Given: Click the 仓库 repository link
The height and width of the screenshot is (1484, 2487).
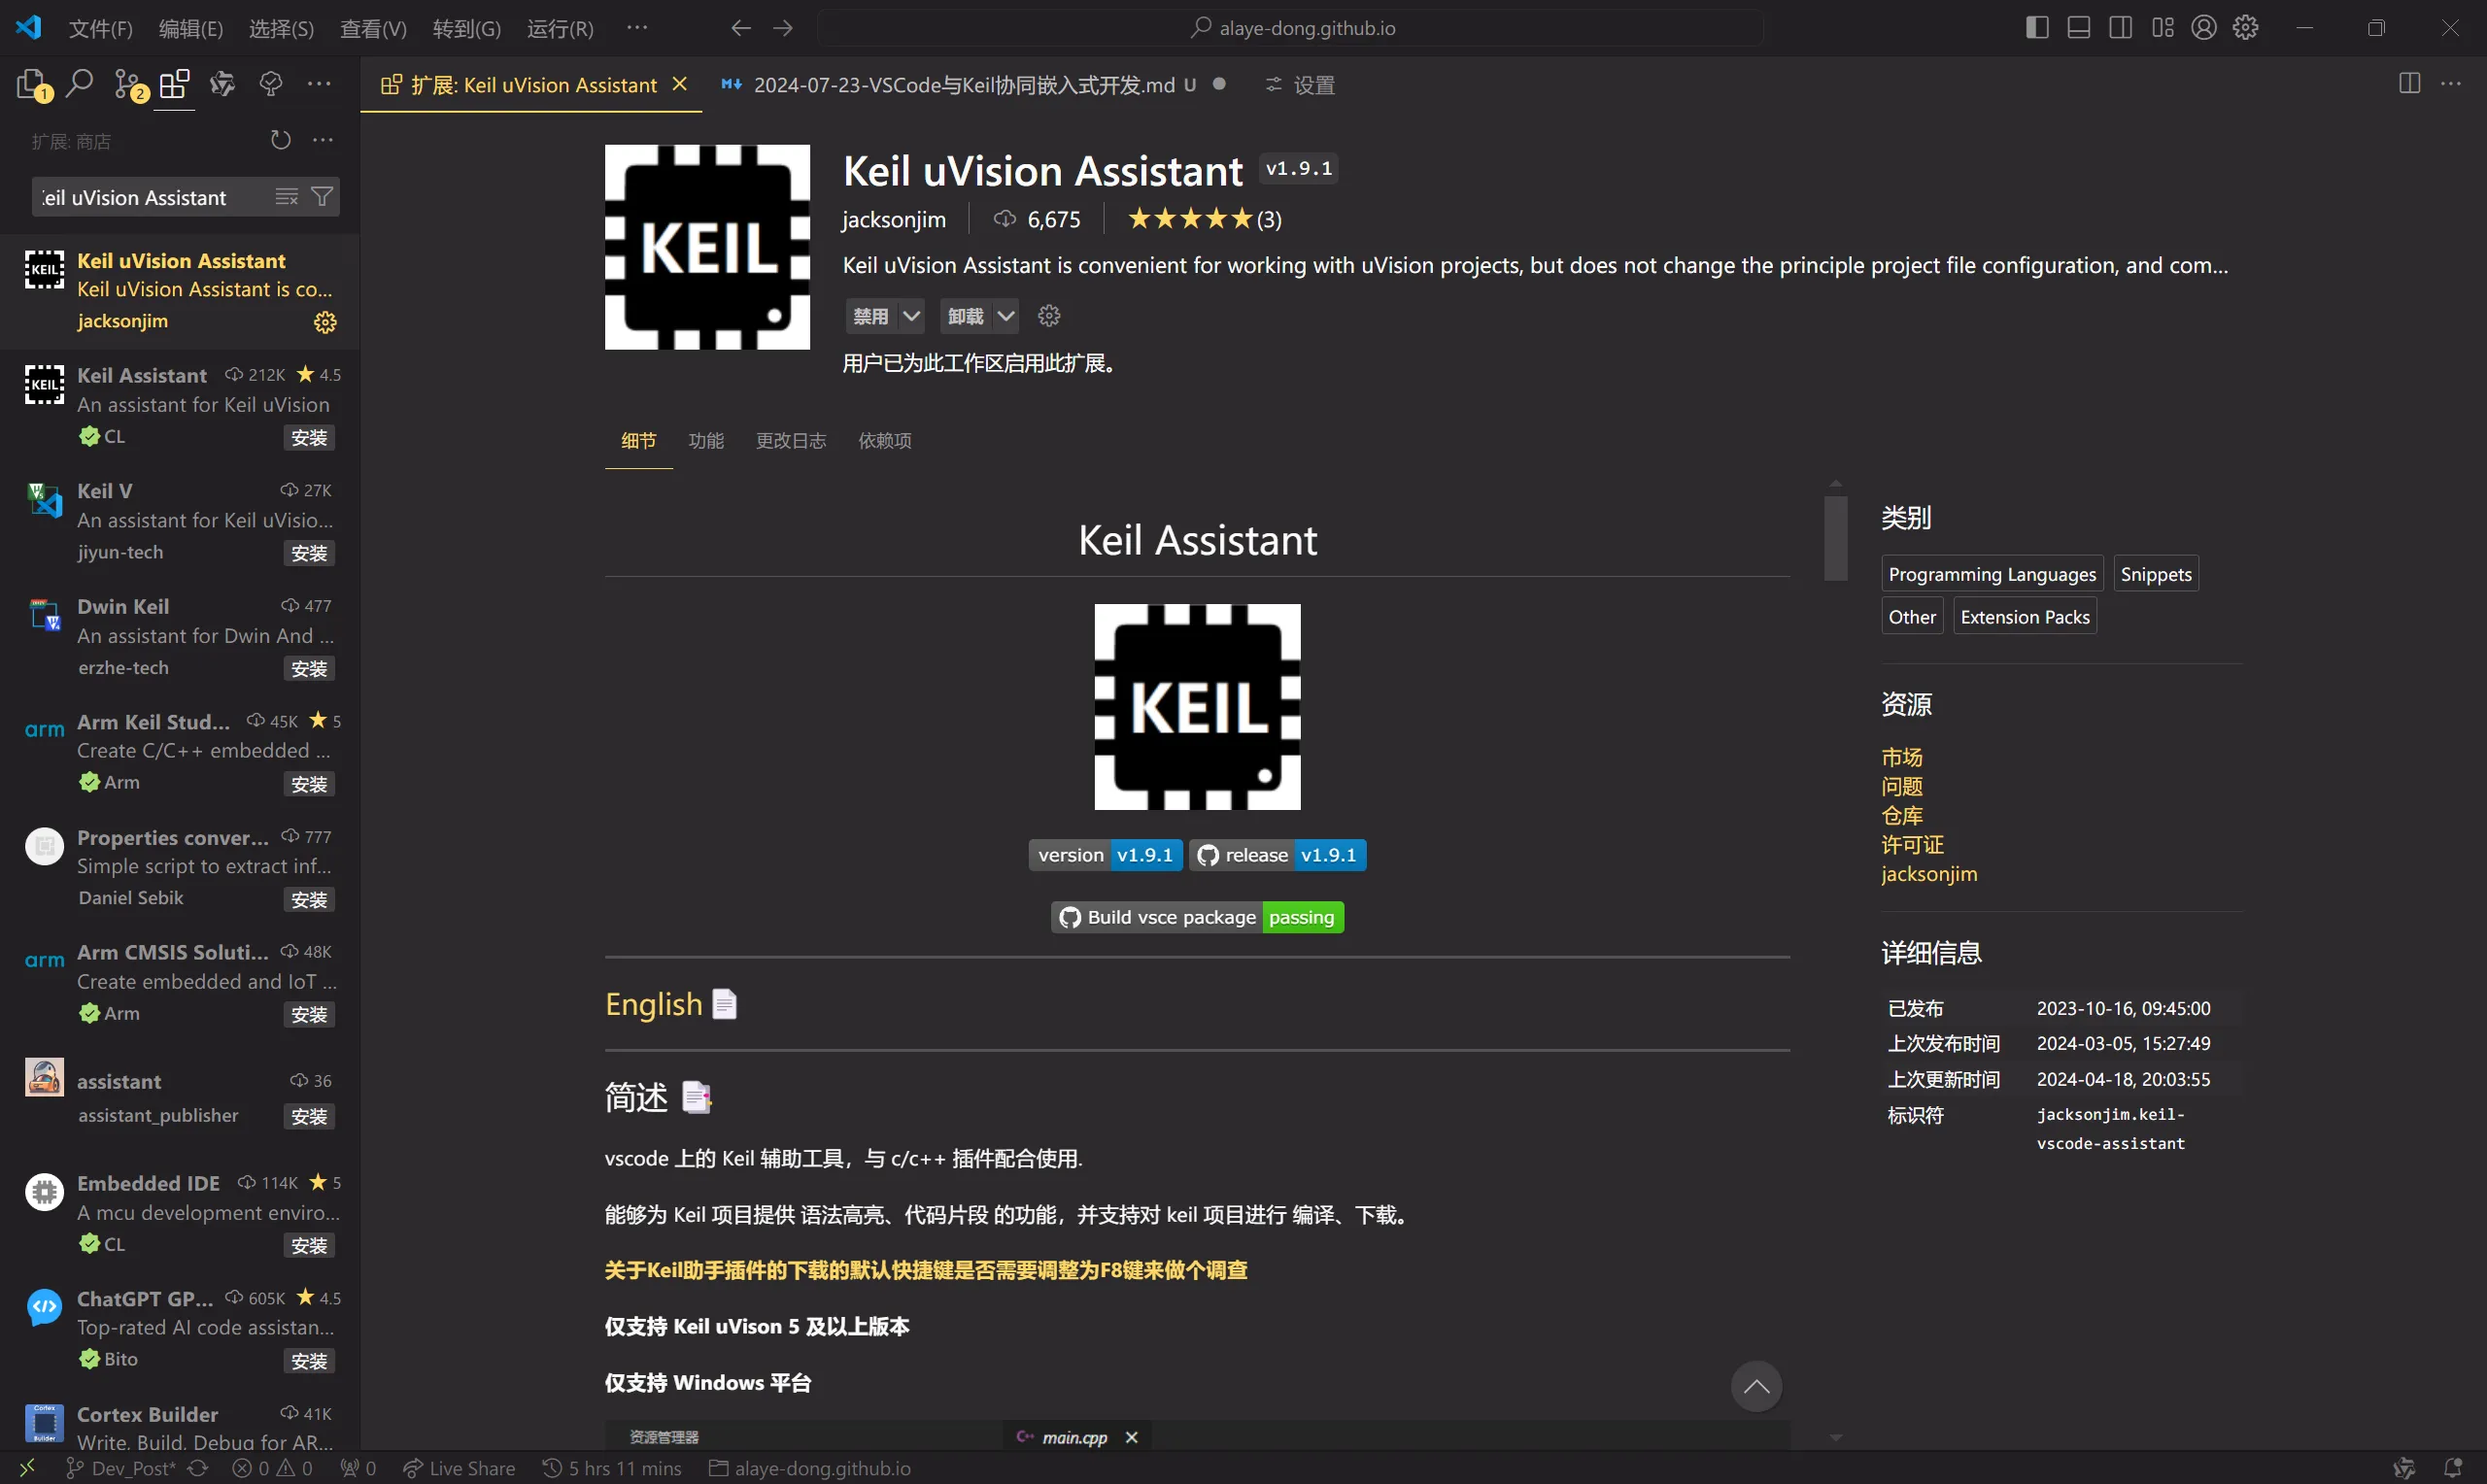Looking at the screenshot, I should point(1904,815).
